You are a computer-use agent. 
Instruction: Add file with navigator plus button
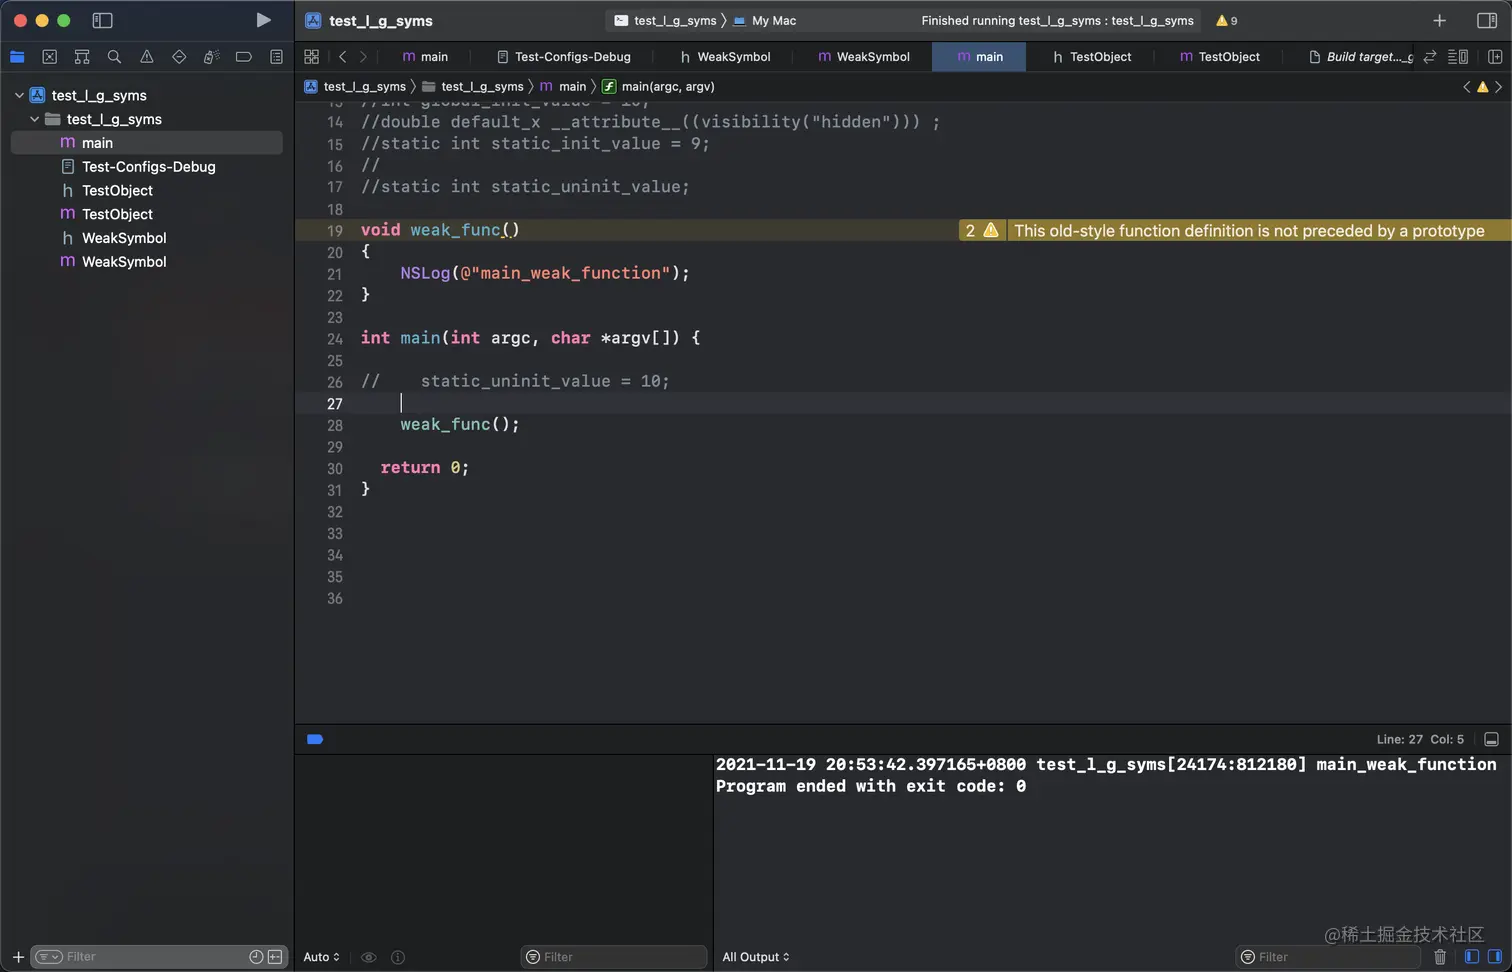18,957
